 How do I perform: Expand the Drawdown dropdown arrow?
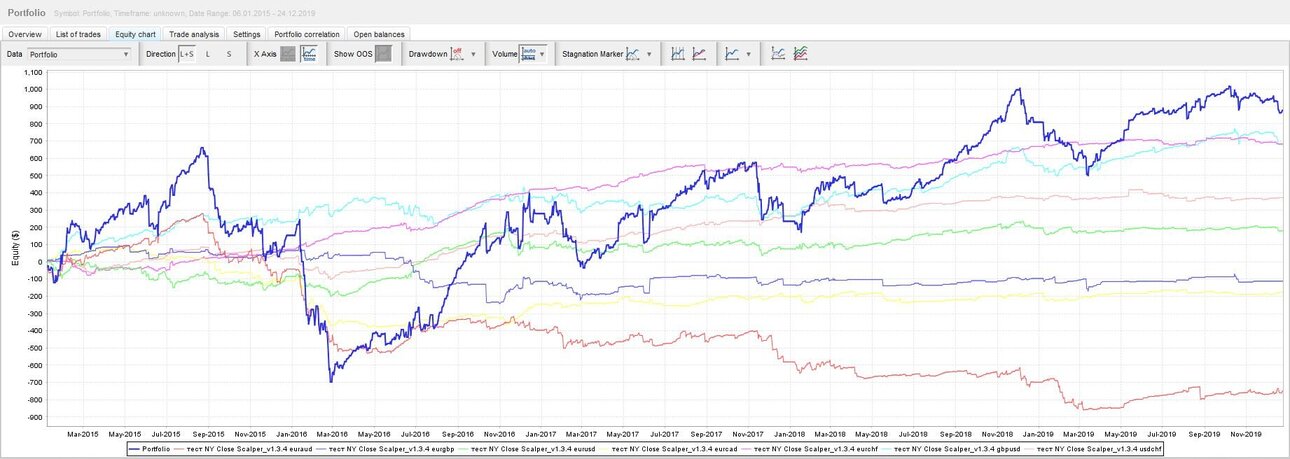pyautogui.click(x=473, y=54)
